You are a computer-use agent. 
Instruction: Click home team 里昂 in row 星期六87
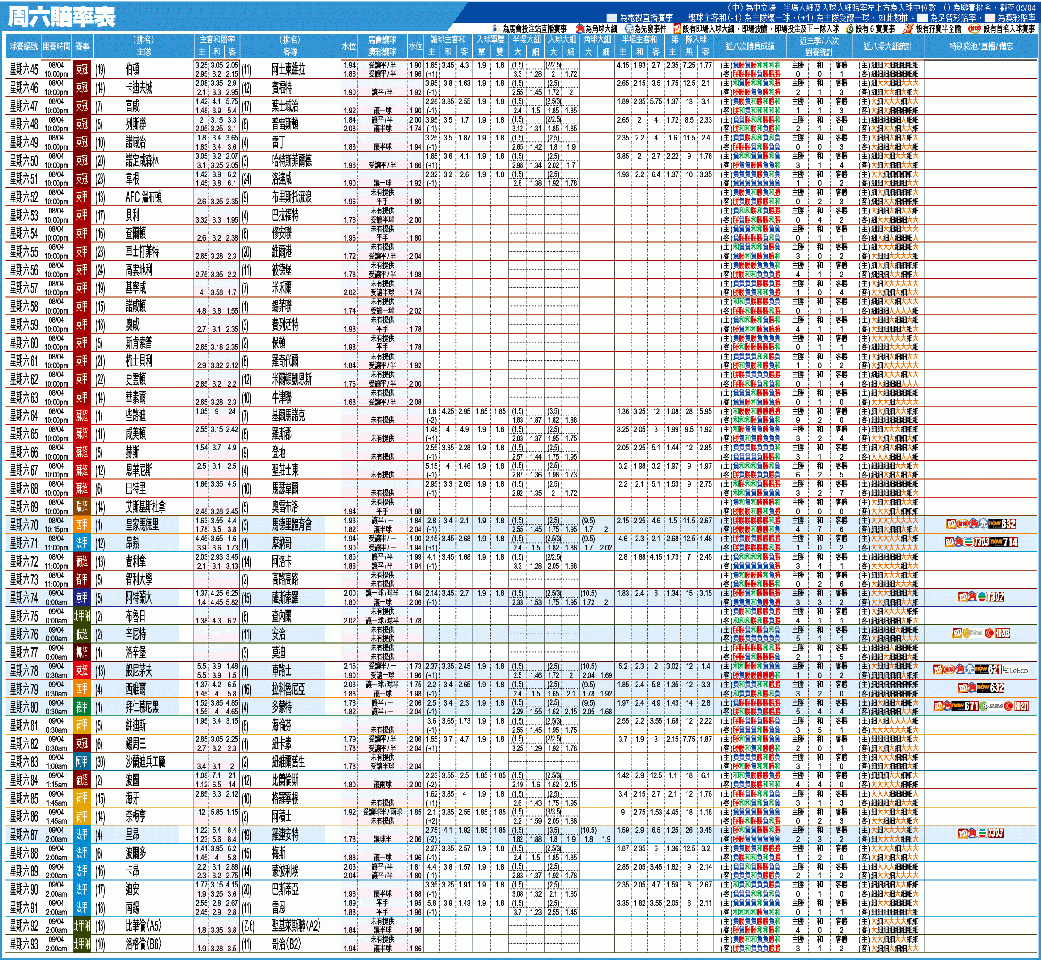pyautogui.click(x=132, y=834)
